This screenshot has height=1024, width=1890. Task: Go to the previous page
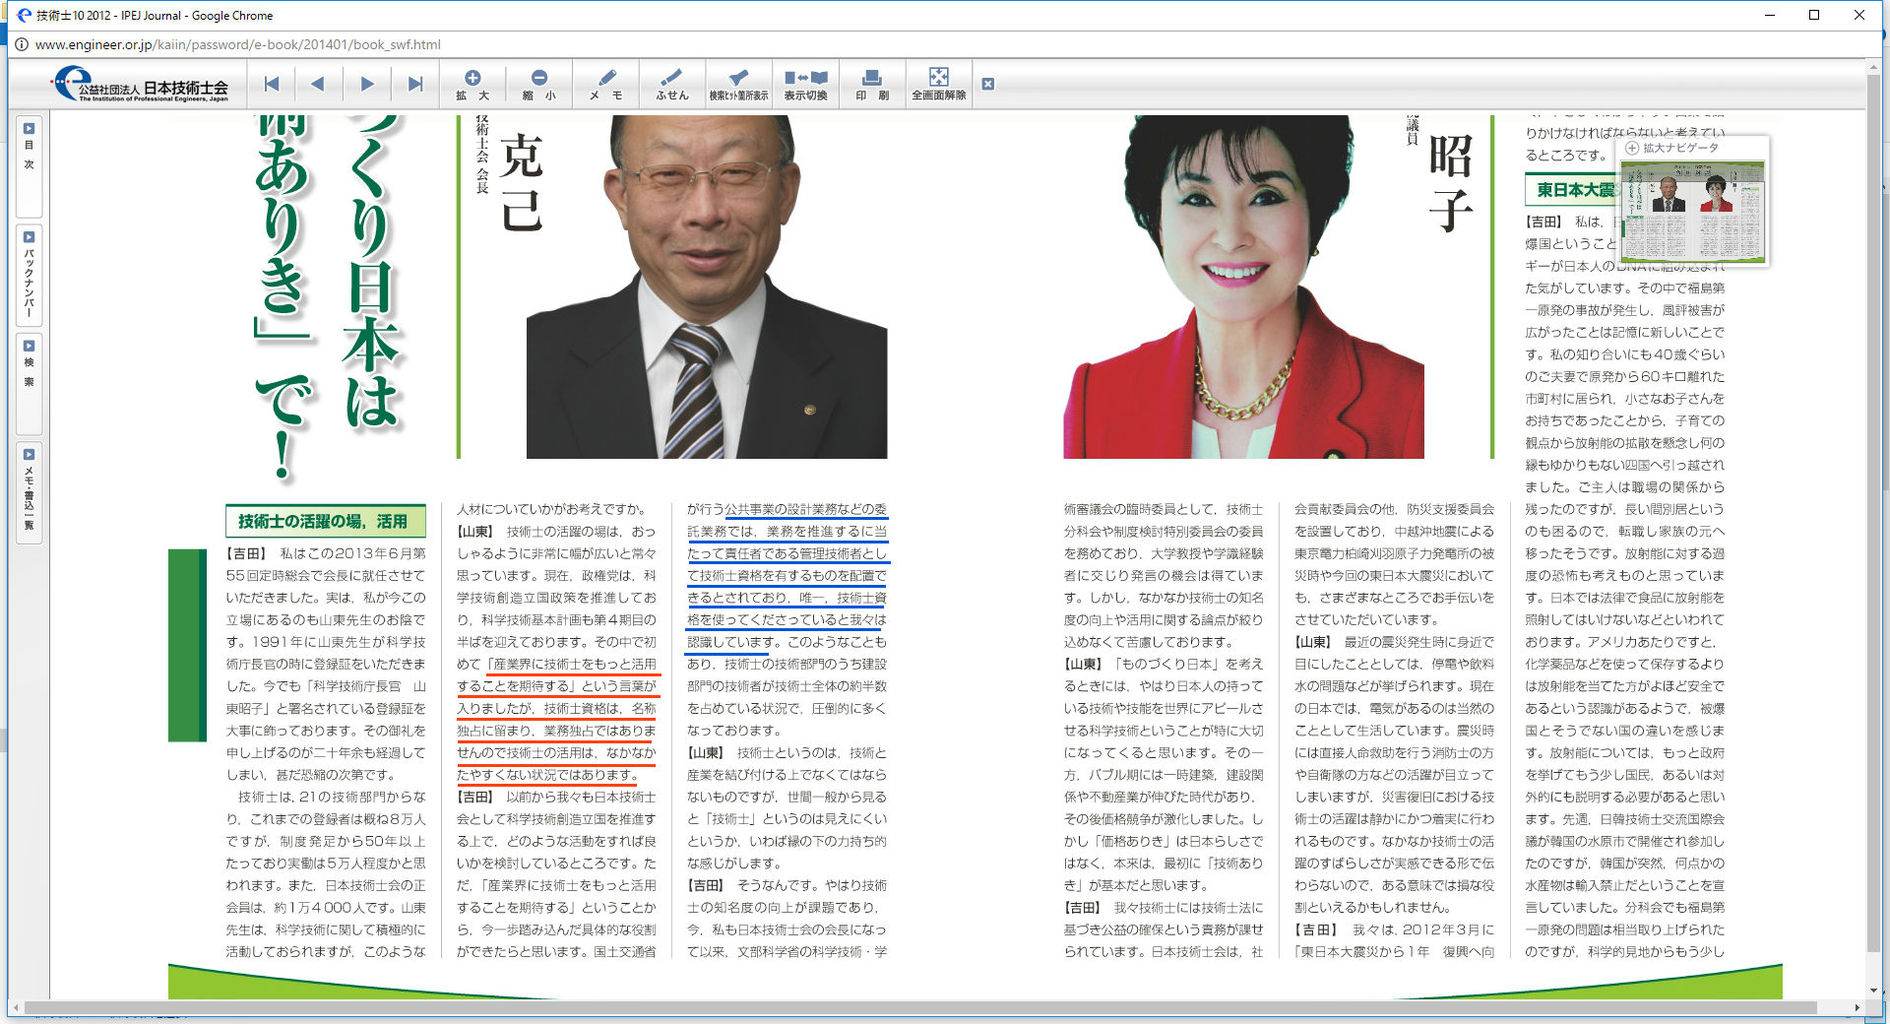(318, 84)
